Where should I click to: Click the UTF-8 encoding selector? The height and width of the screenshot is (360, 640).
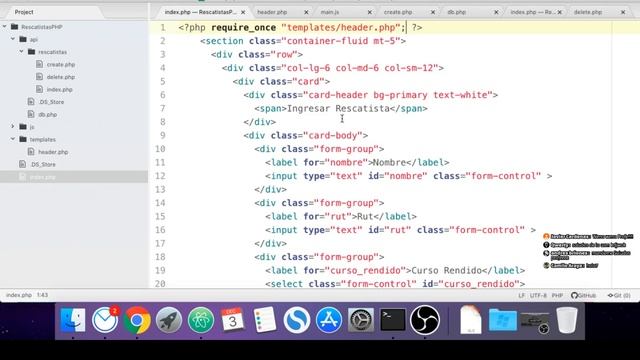tap(538, 295)
